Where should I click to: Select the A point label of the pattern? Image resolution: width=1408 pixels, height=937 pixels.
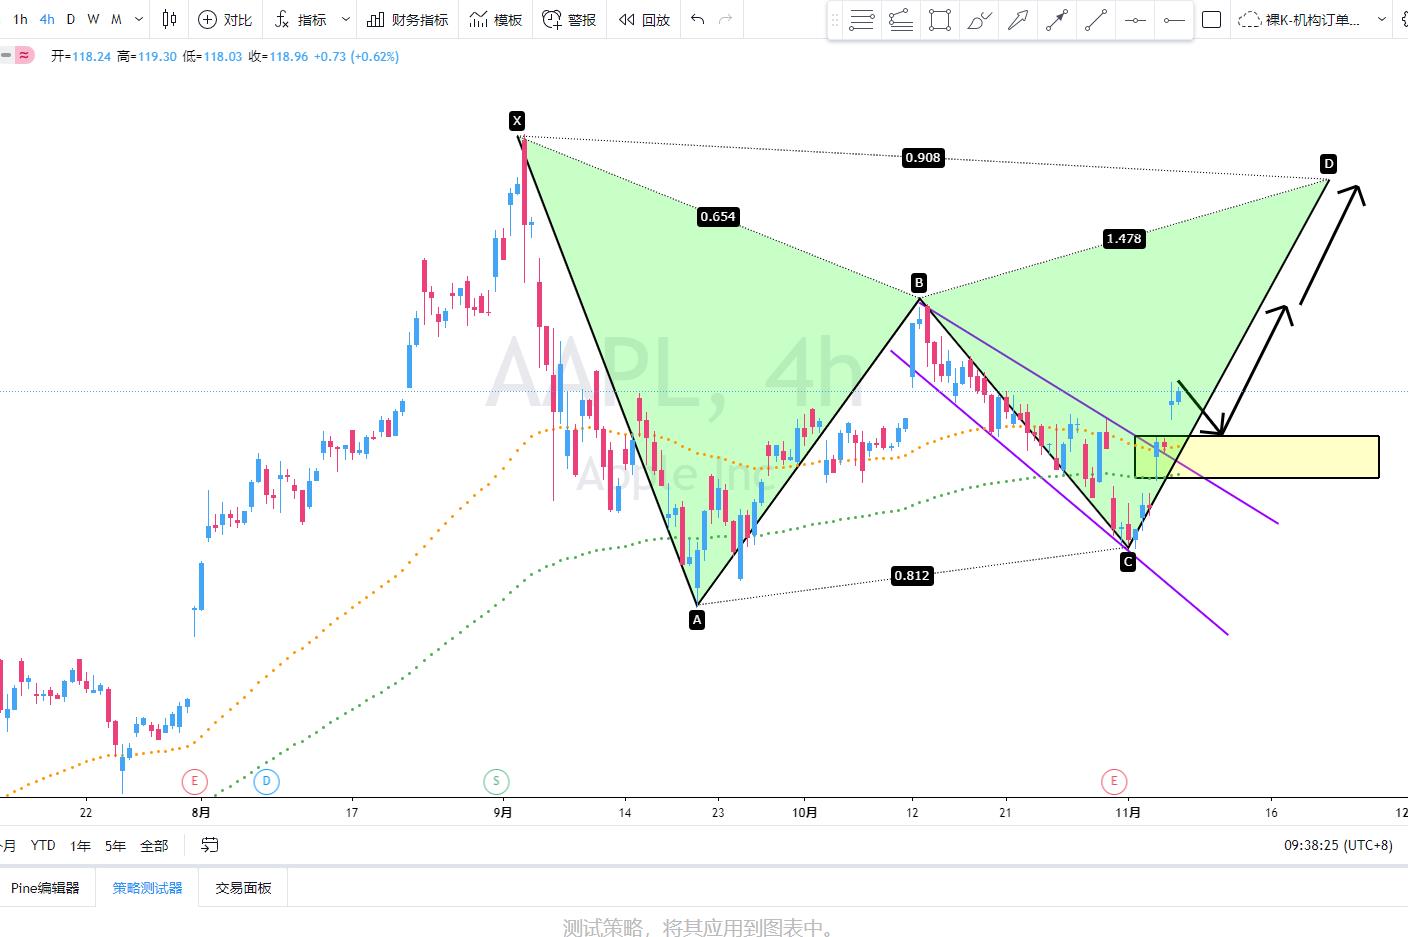[x=697, y=620]
